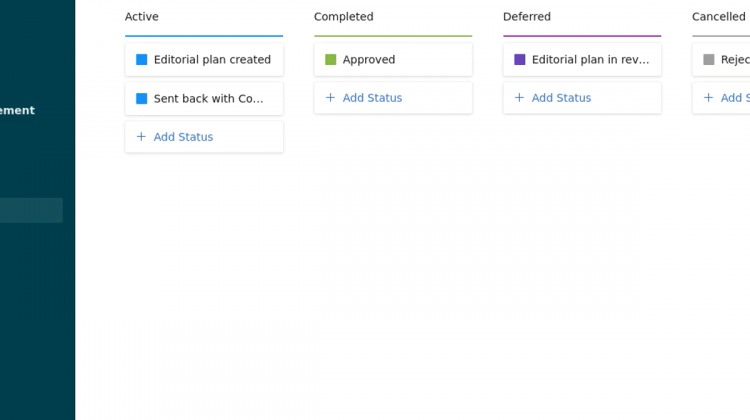Click the Cancelled column header
Viewport: 750px width, 420px height.
[x=718, y=17]
